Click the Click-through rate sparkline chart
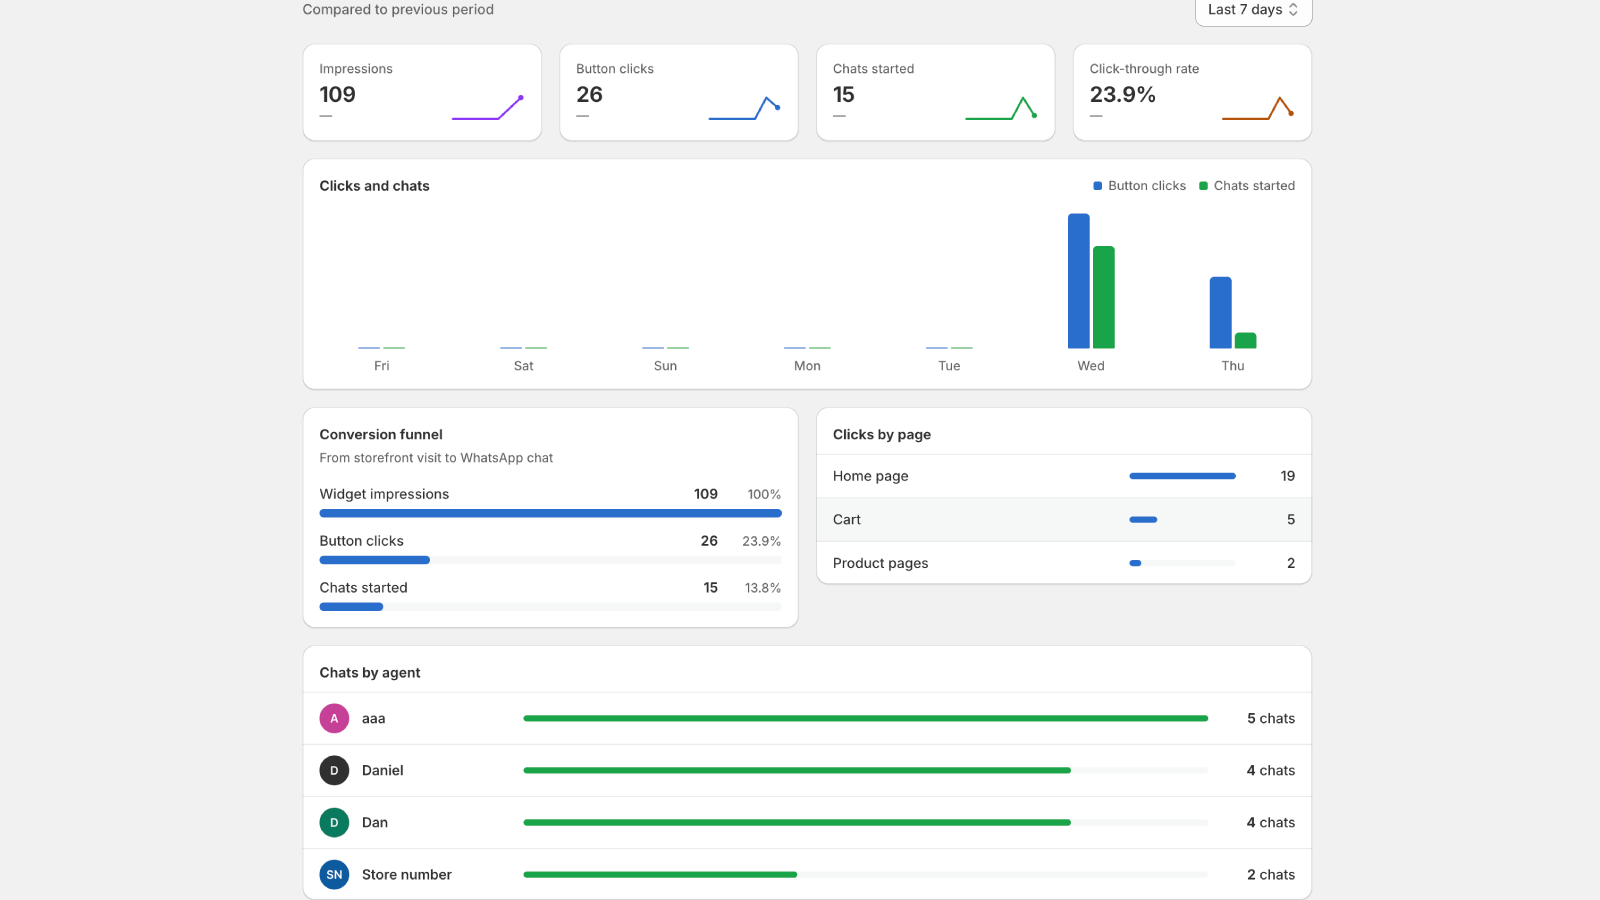This screenshot has width=1600, height=900. pos(1258,107)
